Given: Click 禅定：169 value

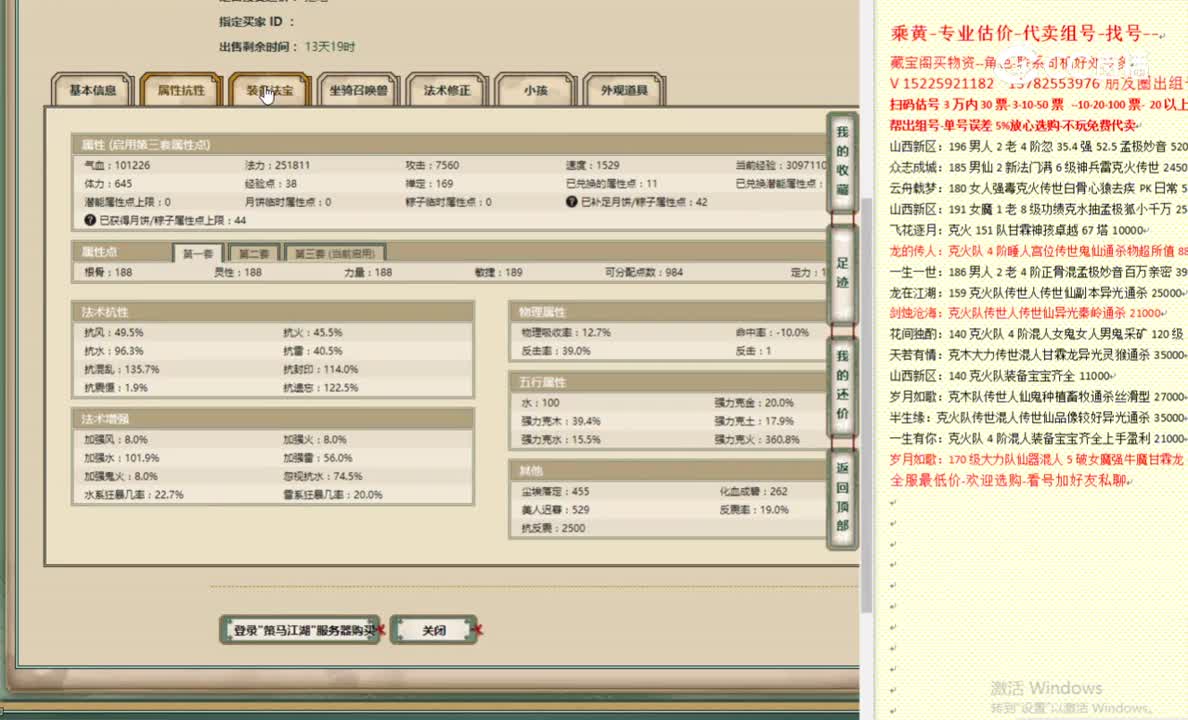Looking at the screenshot, I should (x=429, y=183).
